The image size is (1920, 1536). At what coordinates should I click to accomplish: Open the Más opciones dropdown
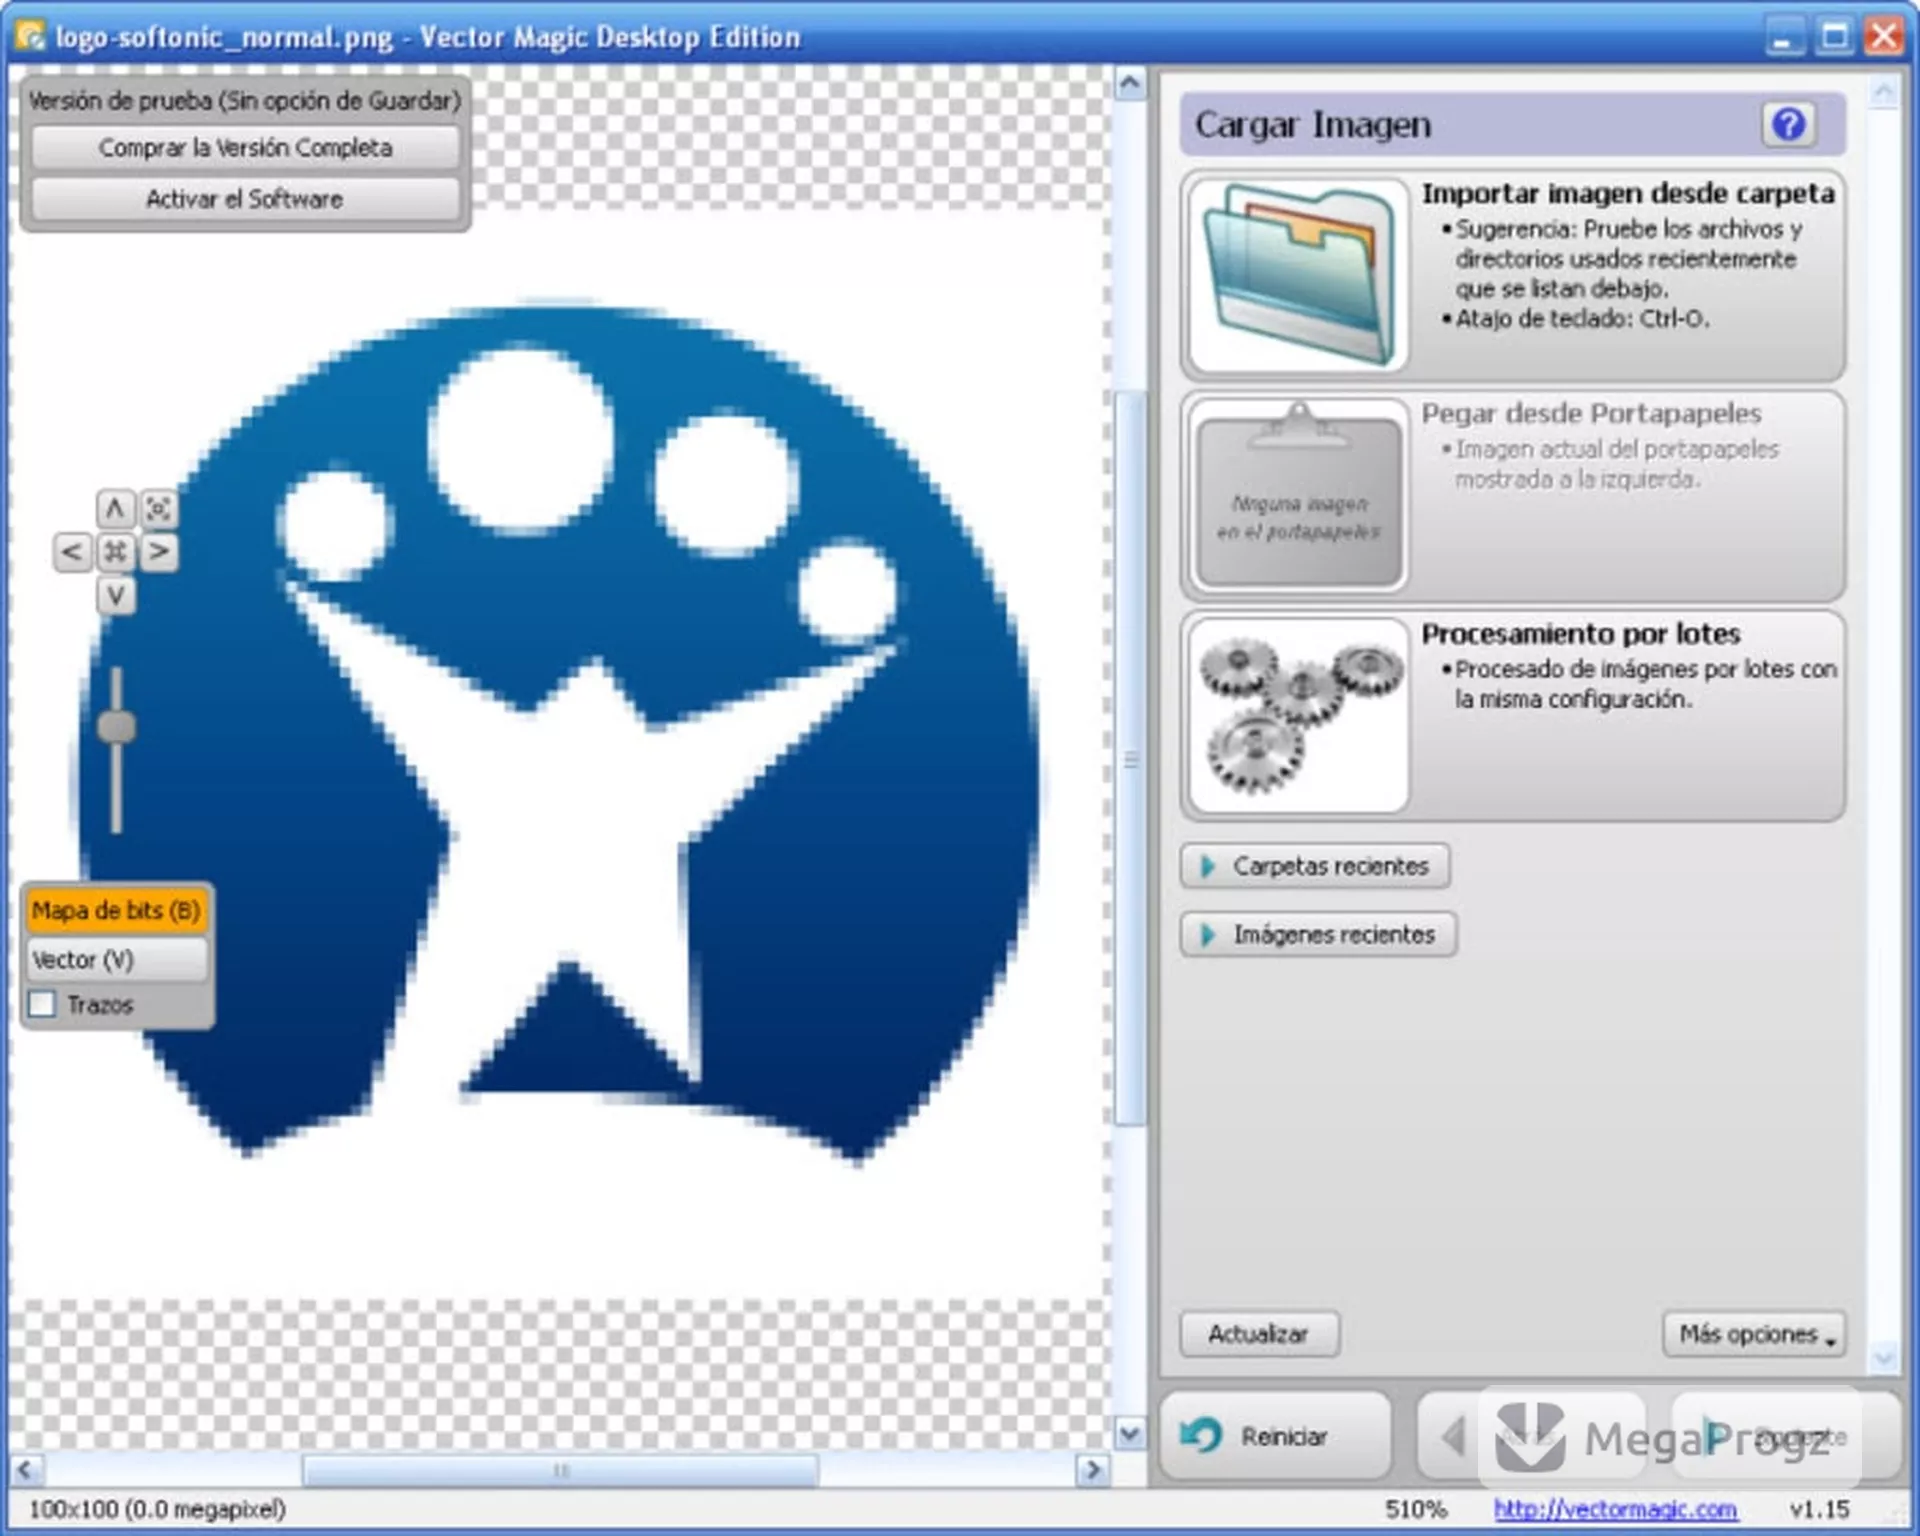pos(1754,1334)
